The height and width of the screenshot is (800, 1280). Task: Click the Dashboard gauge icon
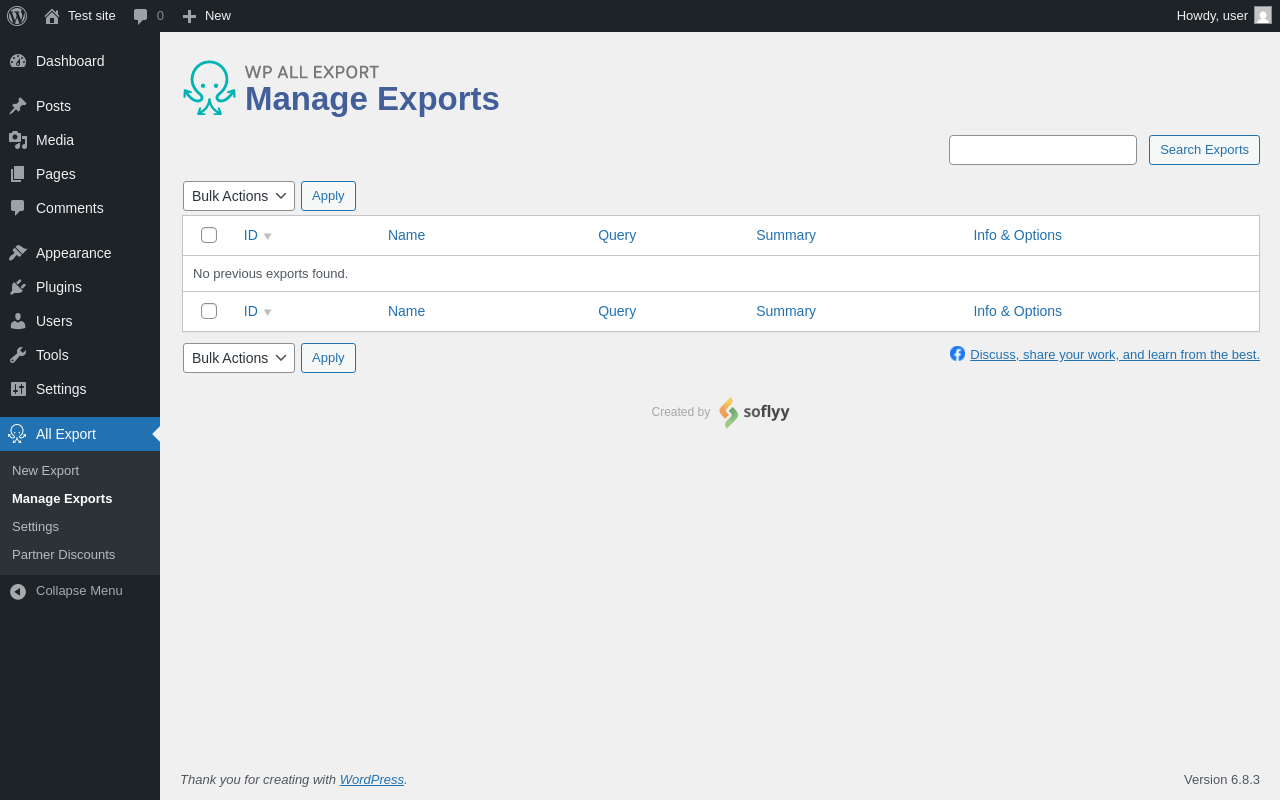point(18,61)
